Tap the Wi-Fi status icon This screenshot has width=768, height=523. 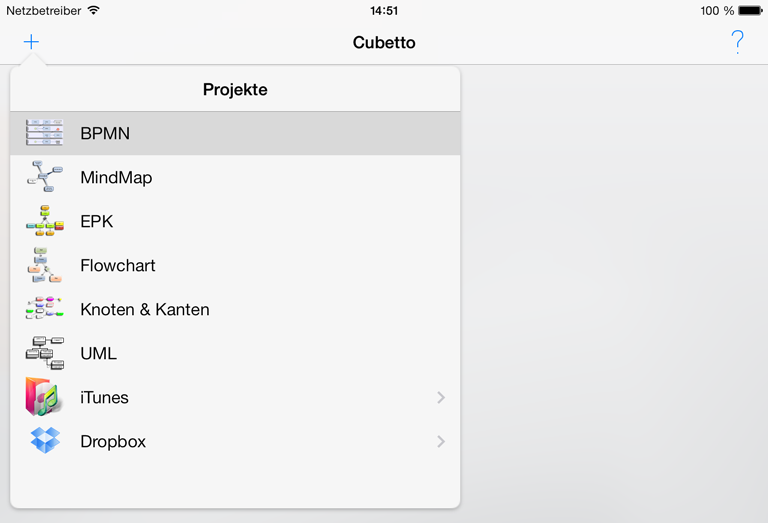94,10
